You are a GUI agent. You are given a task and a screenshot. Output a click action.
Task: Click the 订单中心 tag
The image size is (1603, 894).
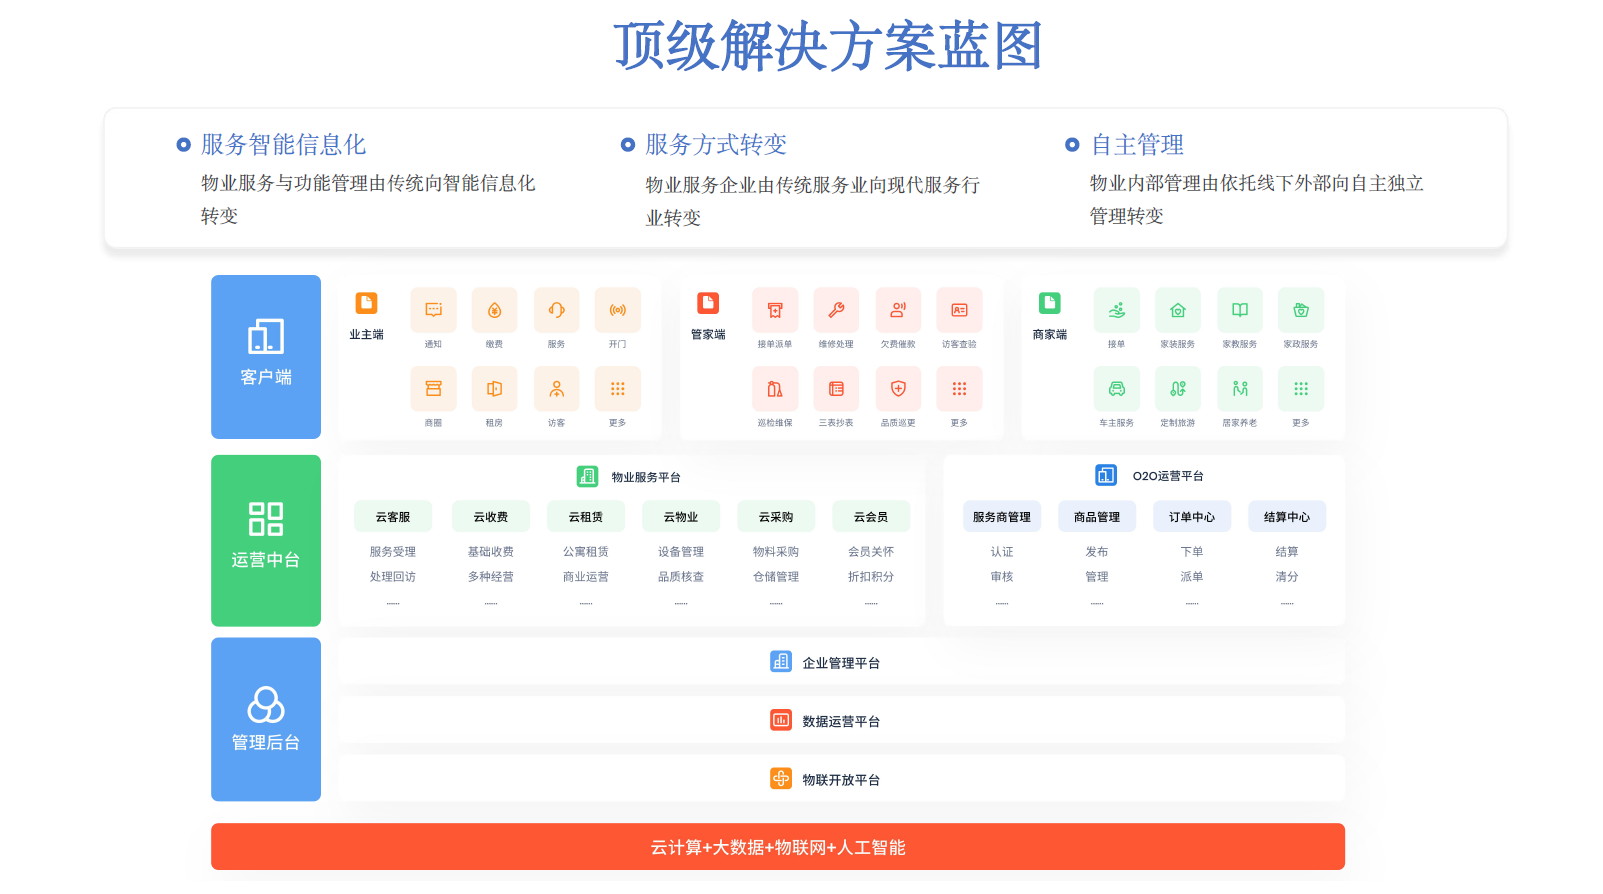(1192, 517)
